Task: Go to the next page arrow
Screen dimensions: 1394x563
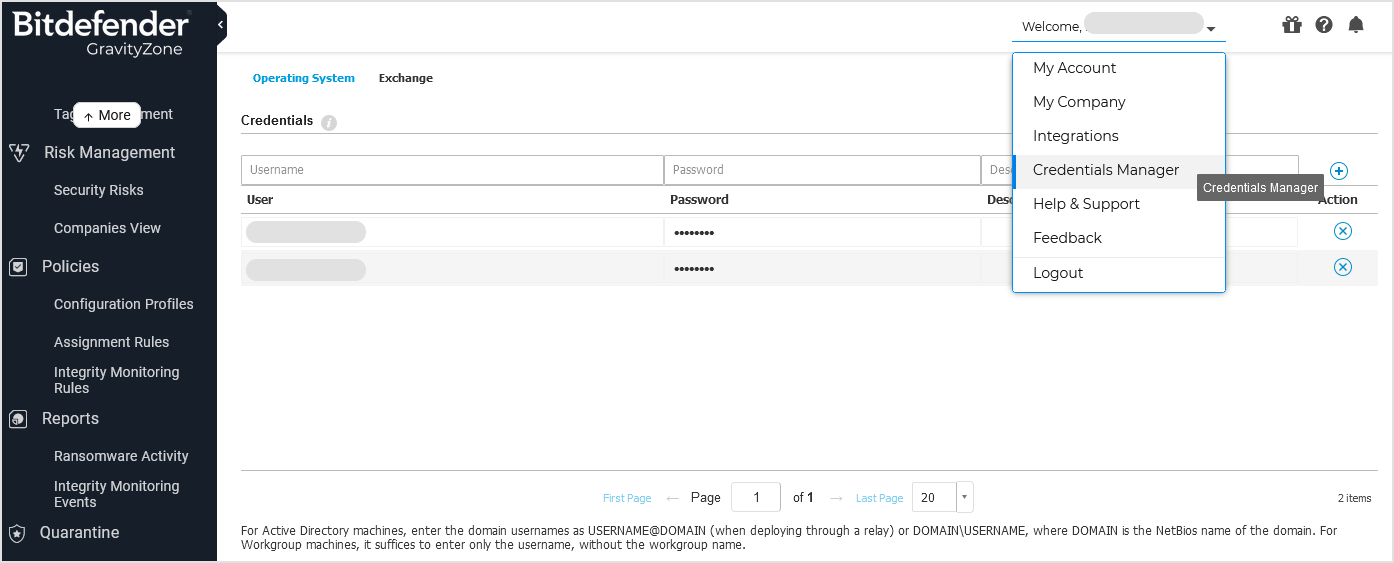Action: pyautogui.click(x=836, y=498)
